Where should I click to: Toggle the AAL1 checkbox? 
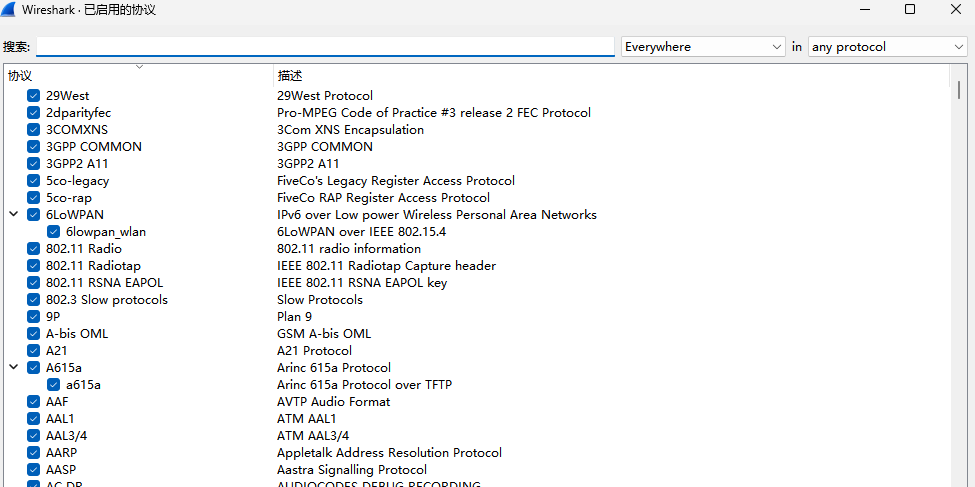[x=34, y=419]
